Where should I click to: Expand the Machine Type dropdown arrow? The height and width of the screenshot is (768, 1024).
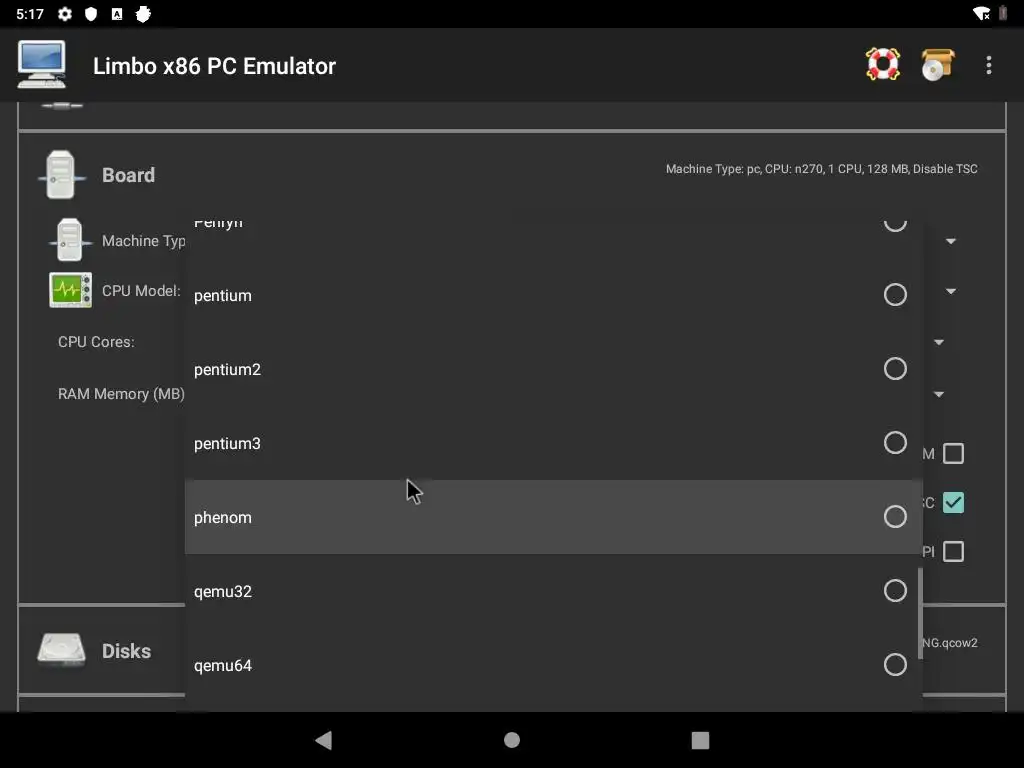951,241
